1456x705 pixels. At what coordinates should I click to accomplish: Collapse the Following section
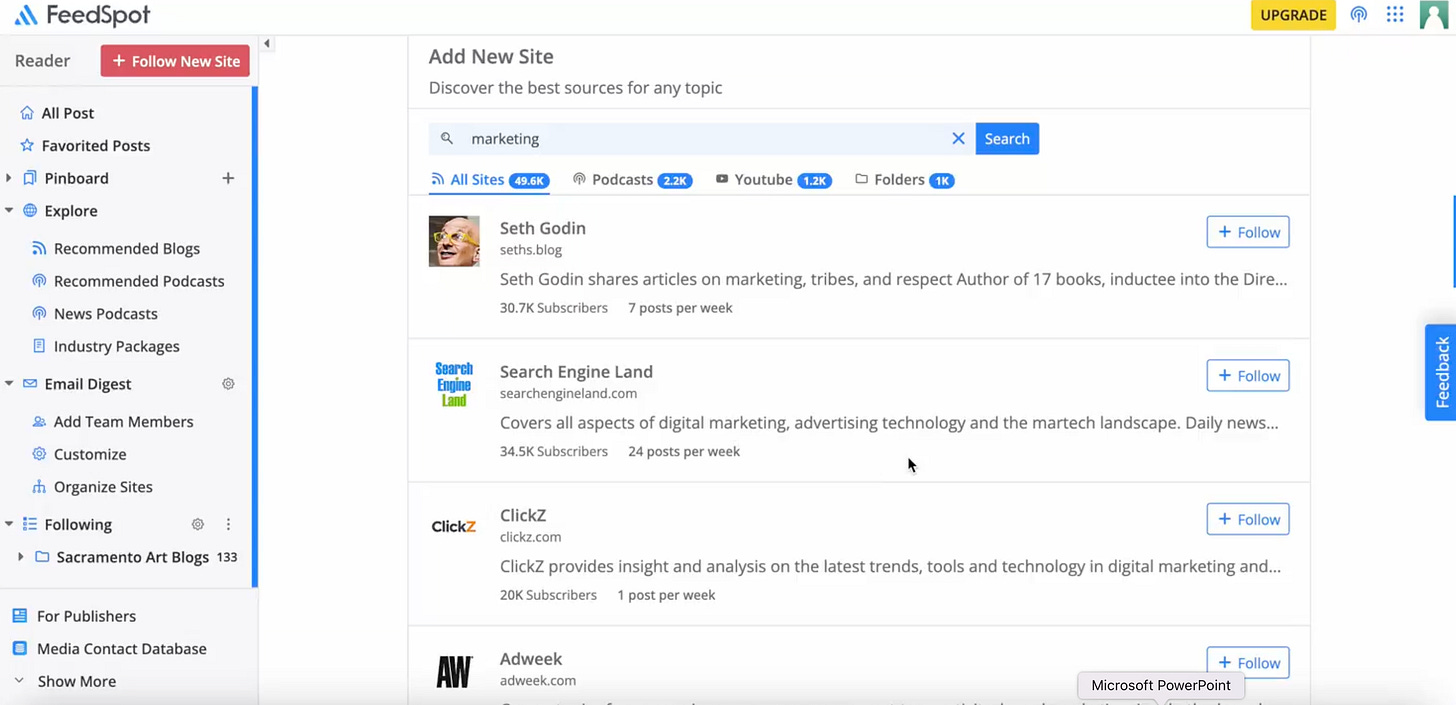click(9, 524)
